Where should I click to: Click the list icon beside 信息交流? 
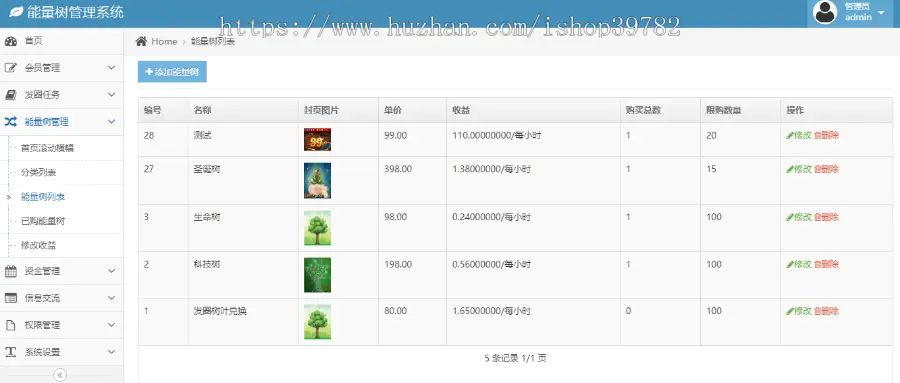click(x=11, y=298)
